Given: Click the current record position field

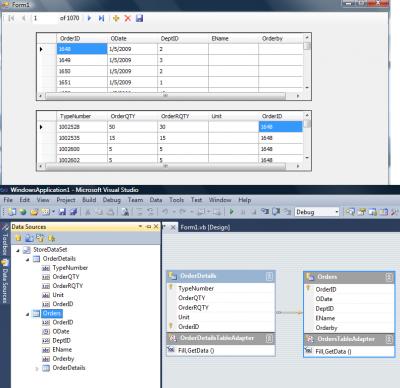Looking at the screenshot, I should coord(45,18).
